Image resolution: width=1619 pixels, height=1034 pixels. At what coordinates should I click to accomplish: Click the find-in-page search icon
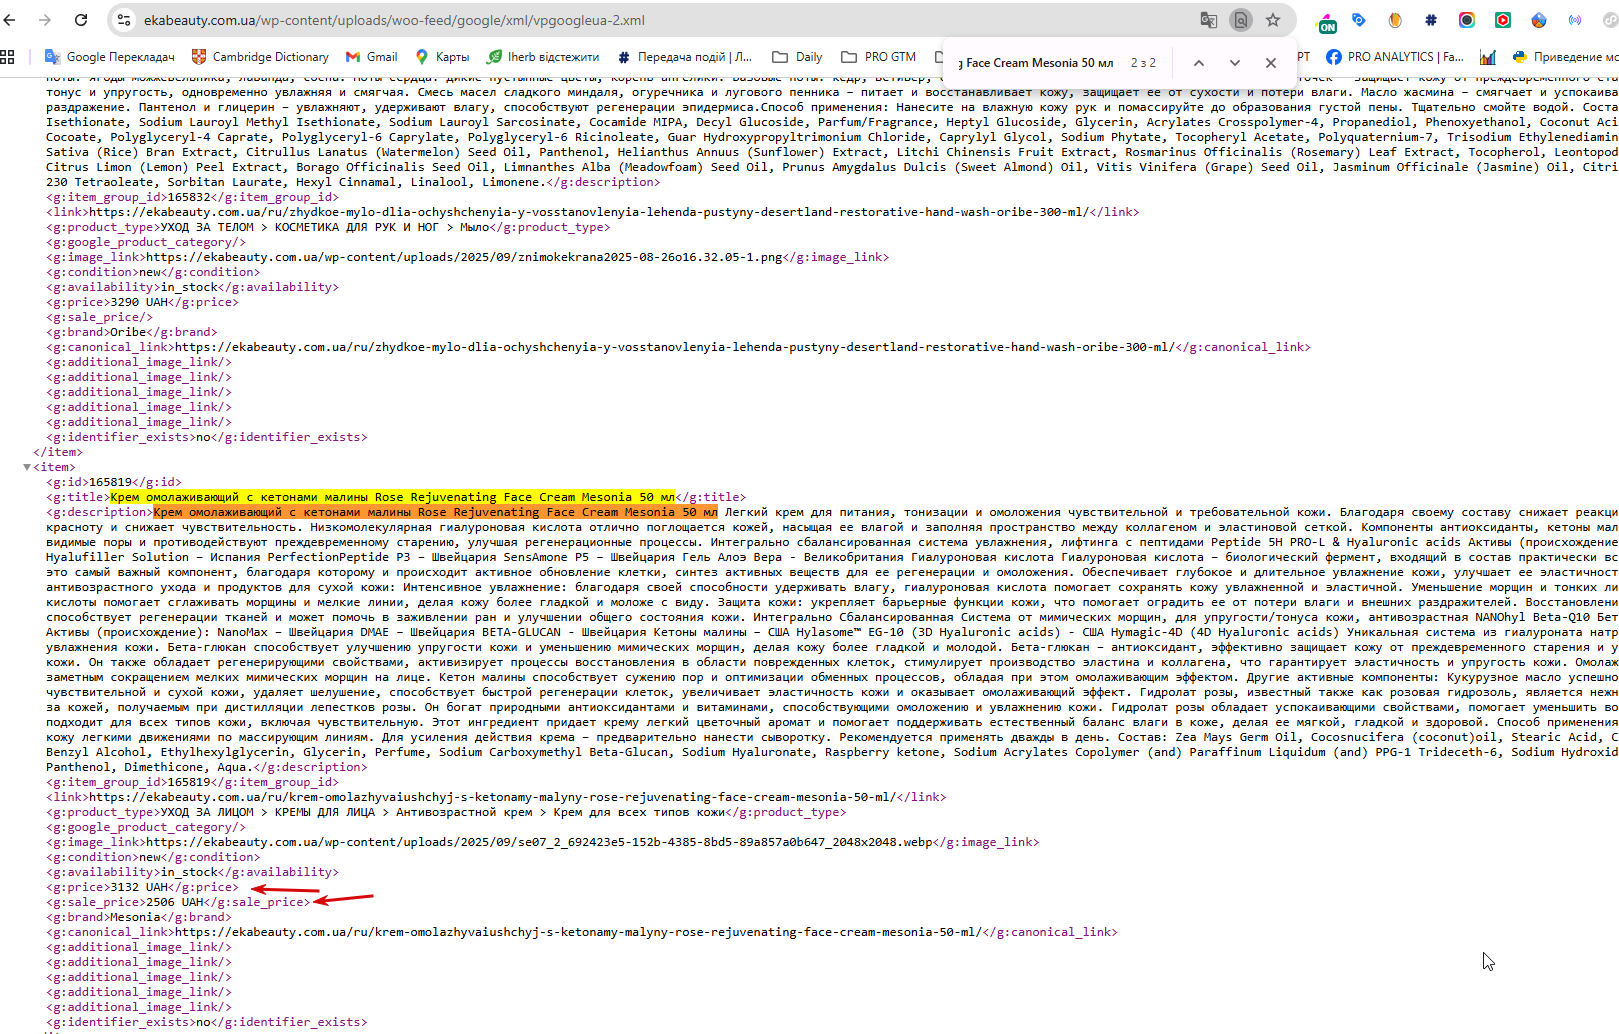point(1241,20)
